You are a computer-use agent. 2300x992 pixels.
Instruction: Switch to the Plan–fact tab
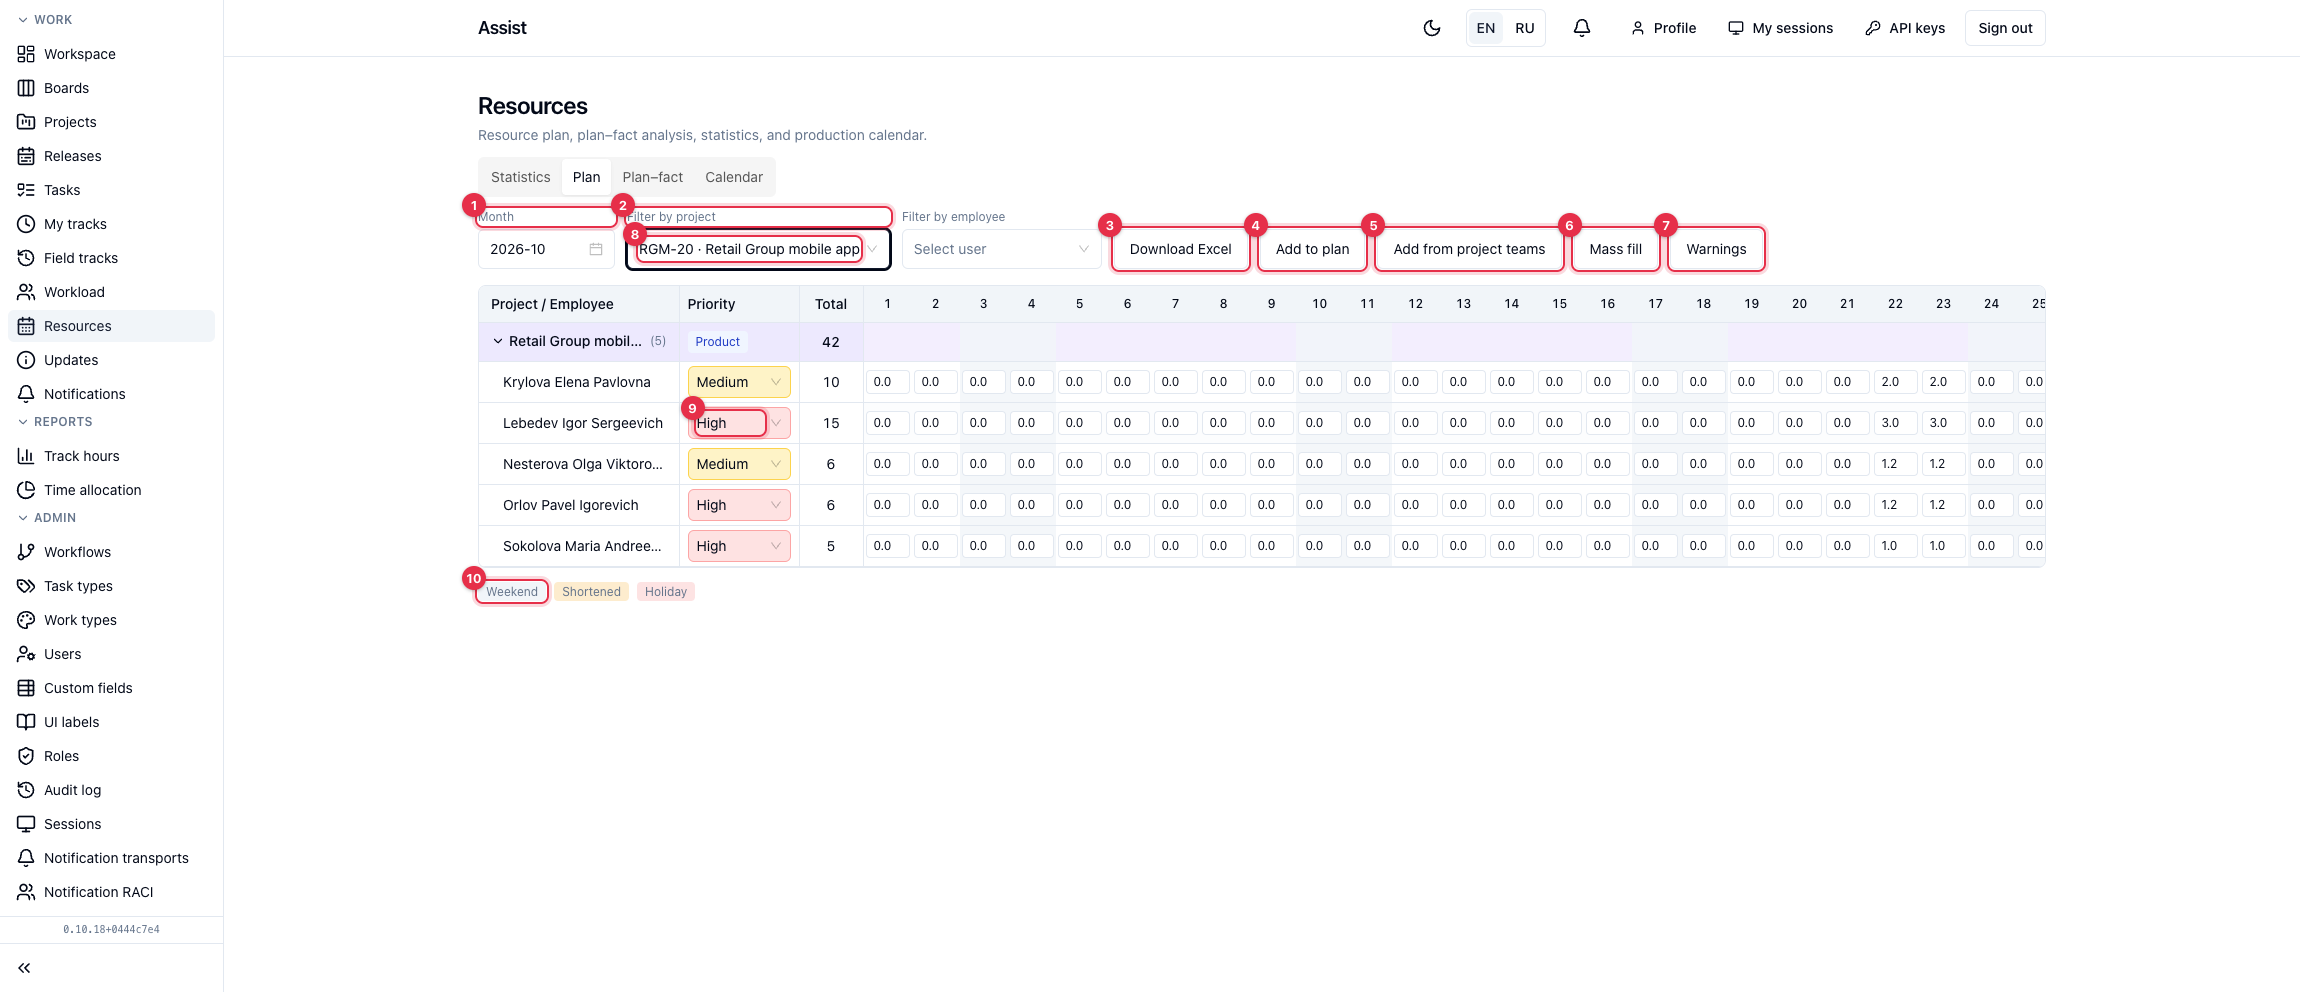[x=652, y=177]
